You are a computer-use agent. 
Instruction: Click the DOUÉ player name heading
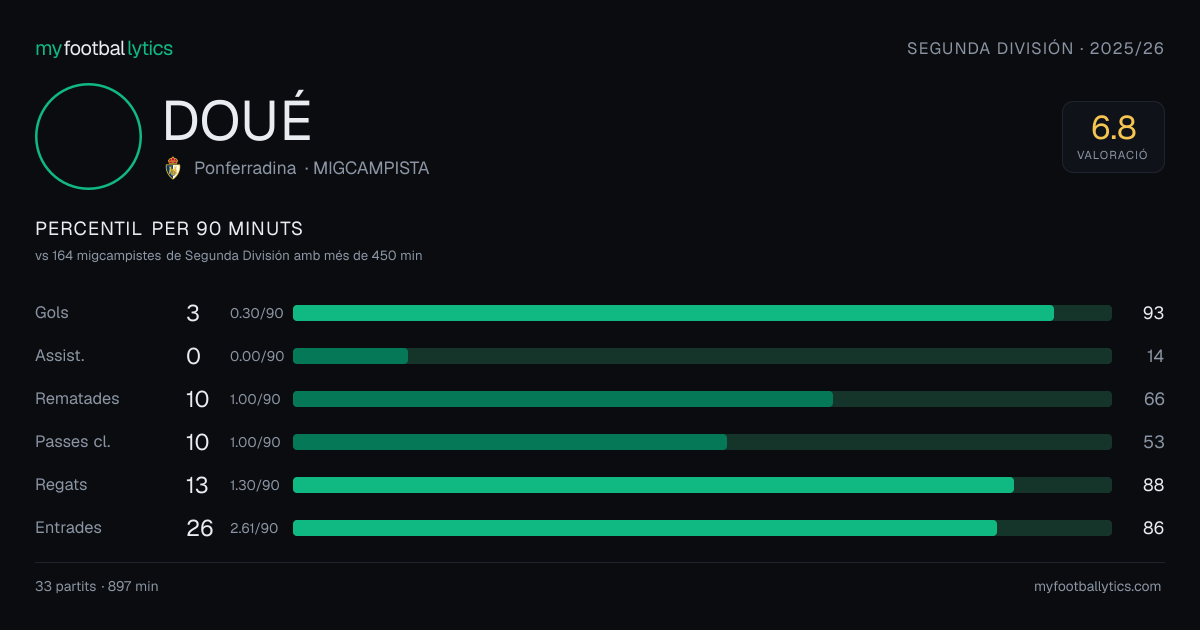point(237,120)
